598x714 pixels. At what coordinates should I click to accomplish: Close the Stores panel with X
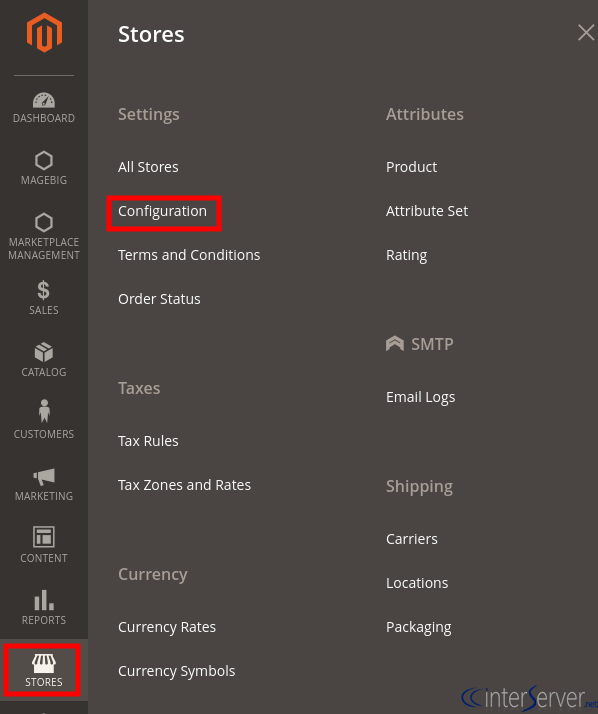click(x=586, y=33)
